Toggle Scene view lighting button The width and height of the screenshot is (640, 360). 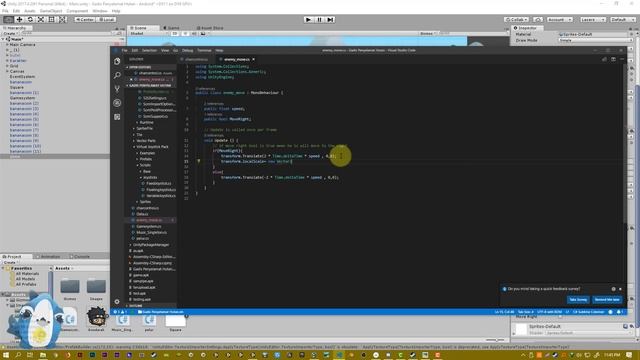tap(185, 33)
